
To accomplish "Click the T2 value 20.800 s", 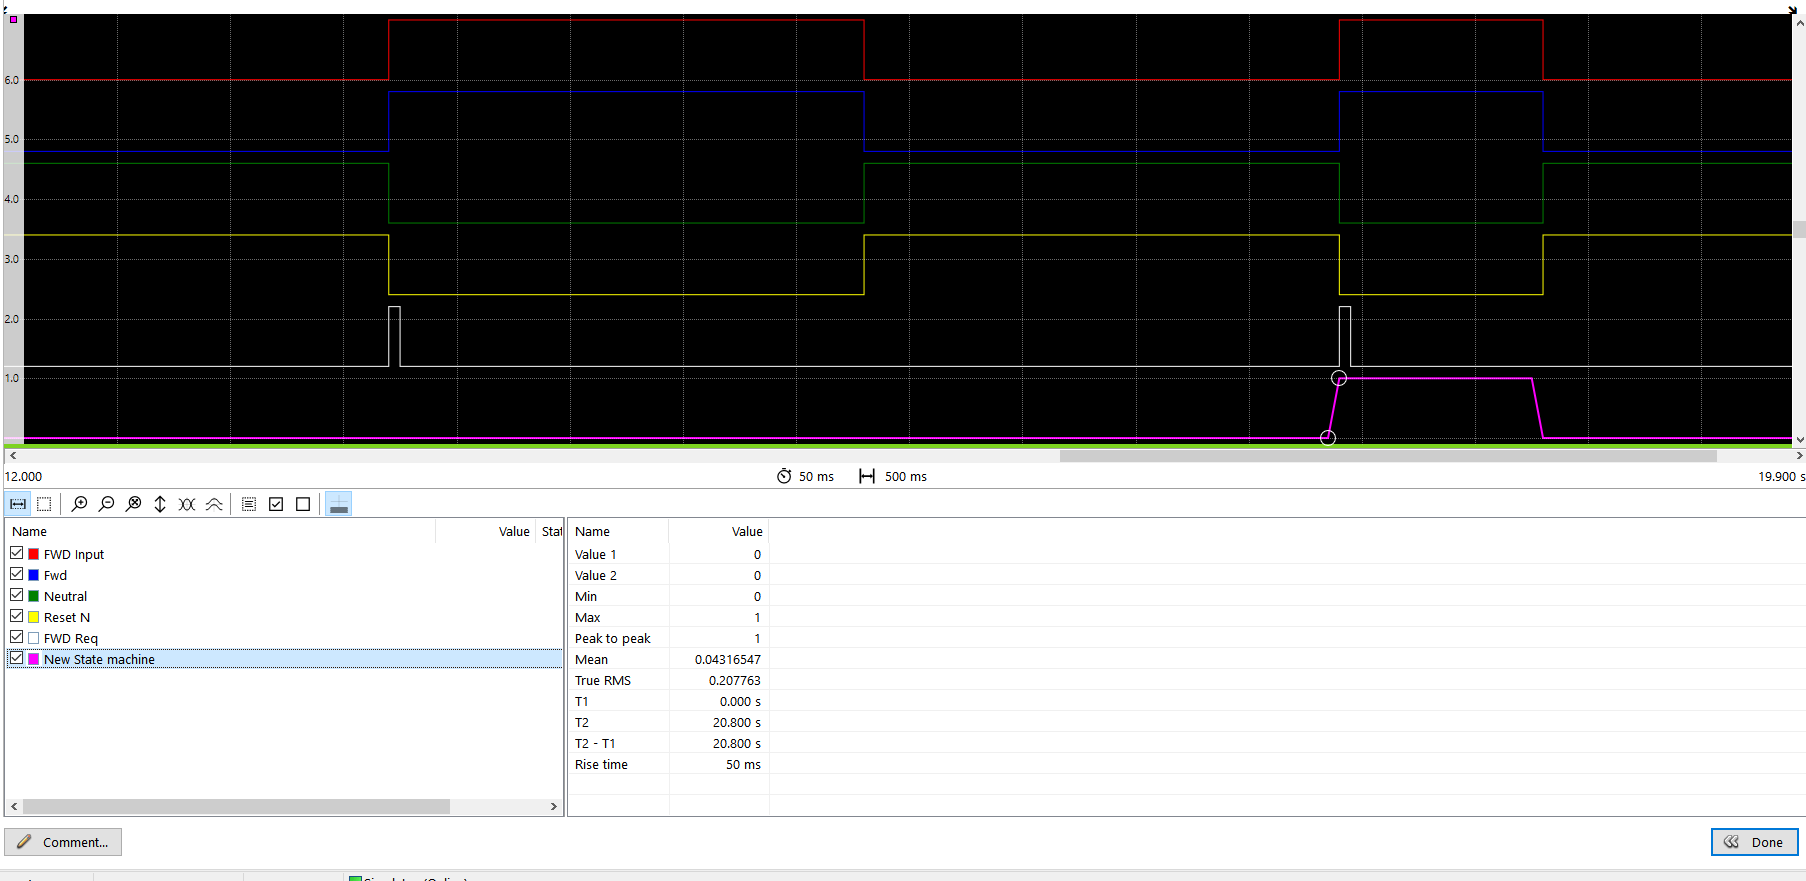I will [x=736, y=722].
